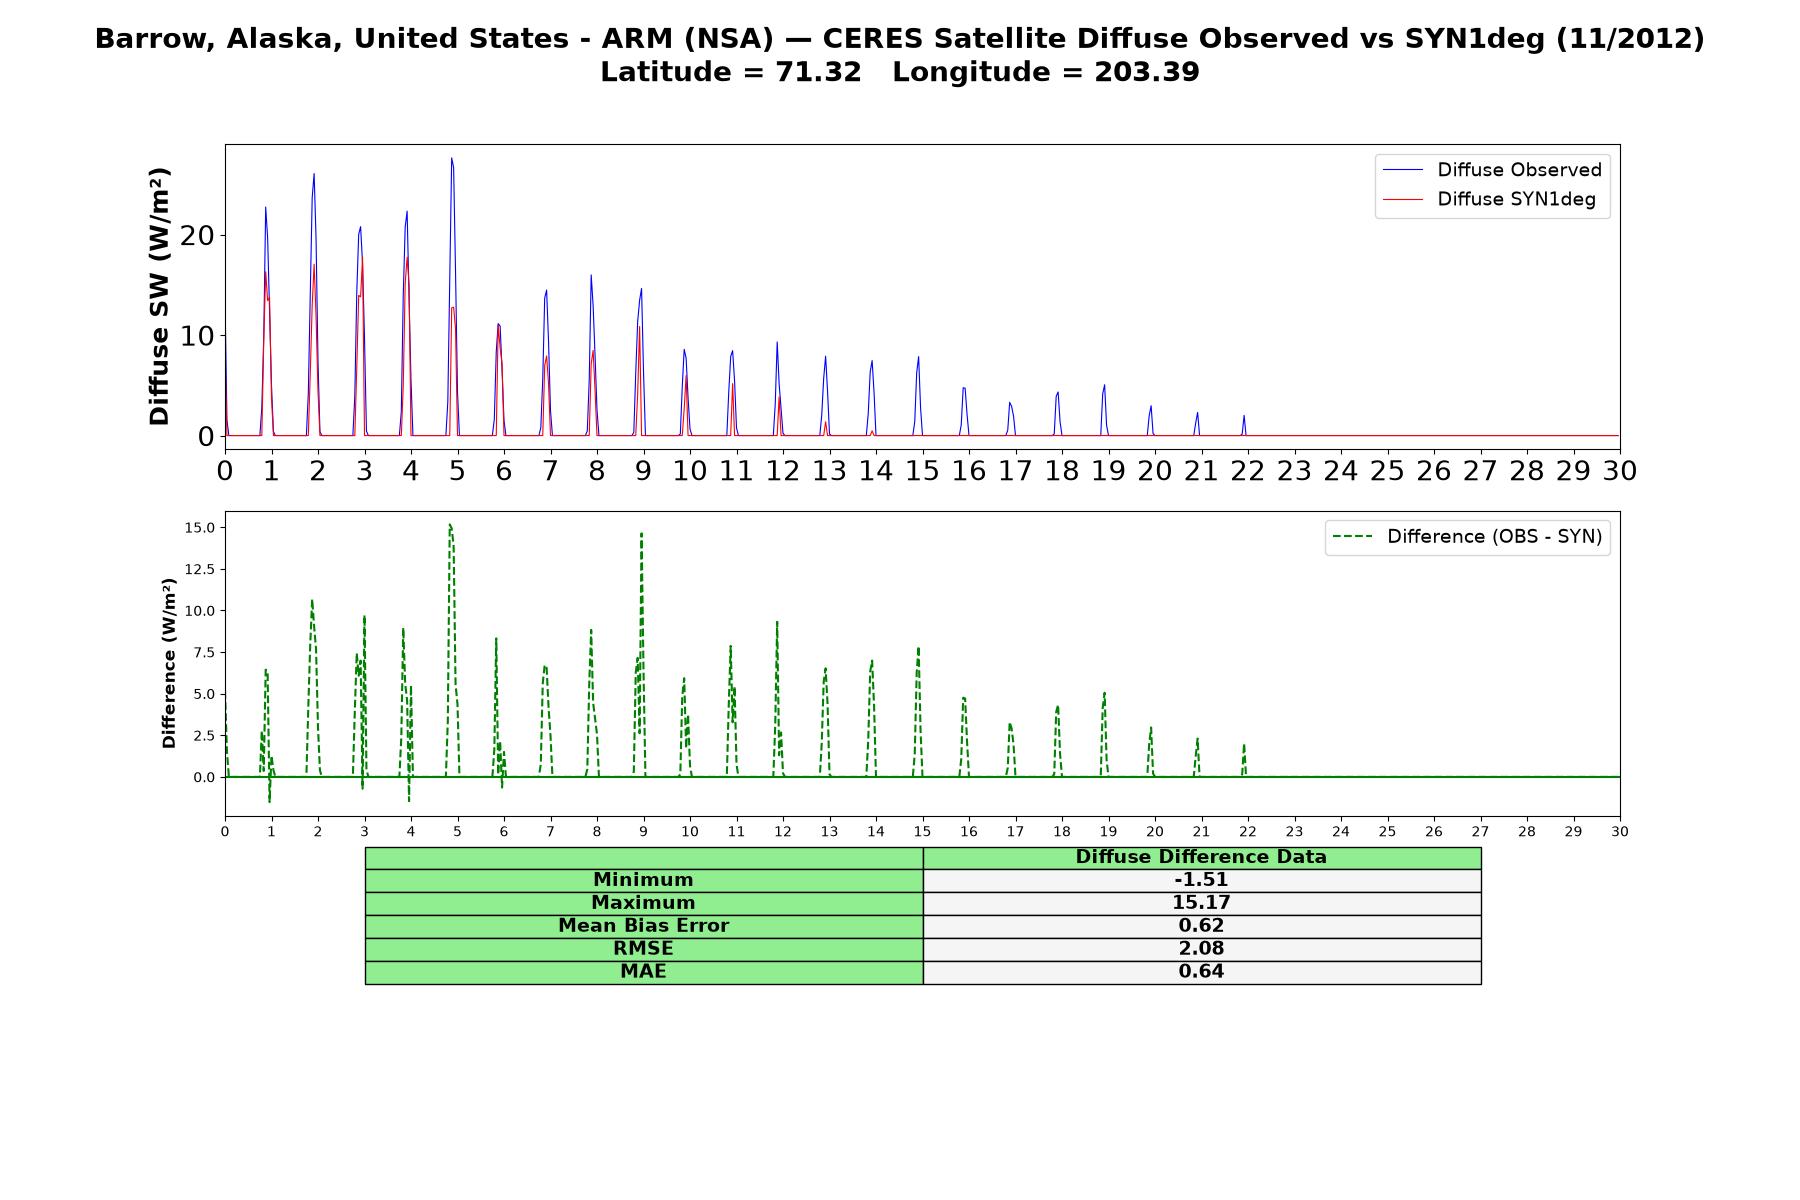Click the RMSE value 2.08 cell

click(x=1201, y=949)
